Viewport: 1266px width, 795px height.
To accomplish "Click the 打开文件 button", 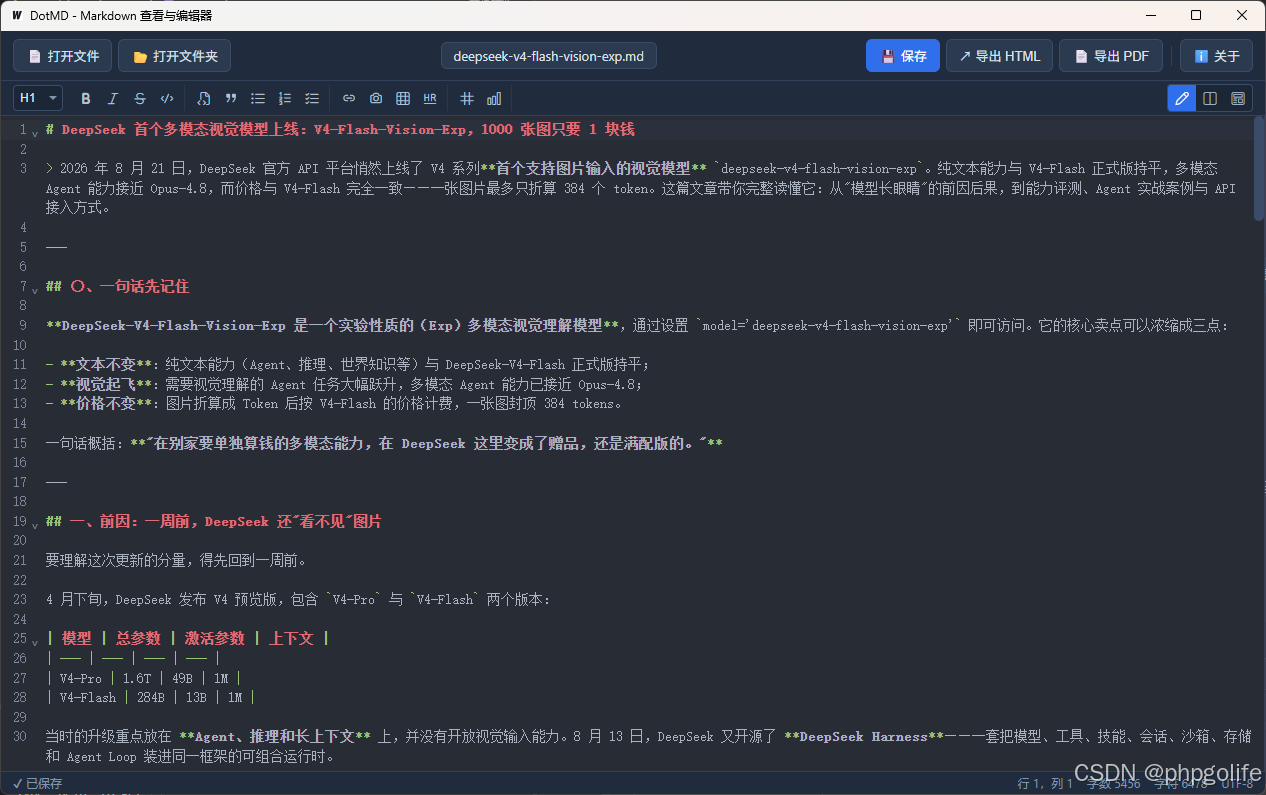I will (62, 56).
